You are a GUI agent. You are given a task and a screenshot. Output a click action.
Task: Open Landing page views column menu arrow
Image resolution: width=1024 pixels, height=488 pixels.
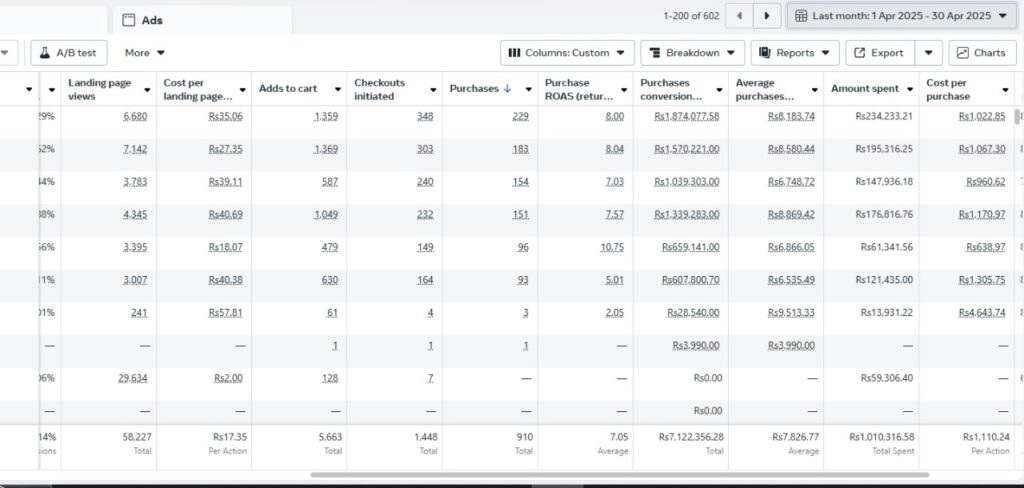point(147,89)
